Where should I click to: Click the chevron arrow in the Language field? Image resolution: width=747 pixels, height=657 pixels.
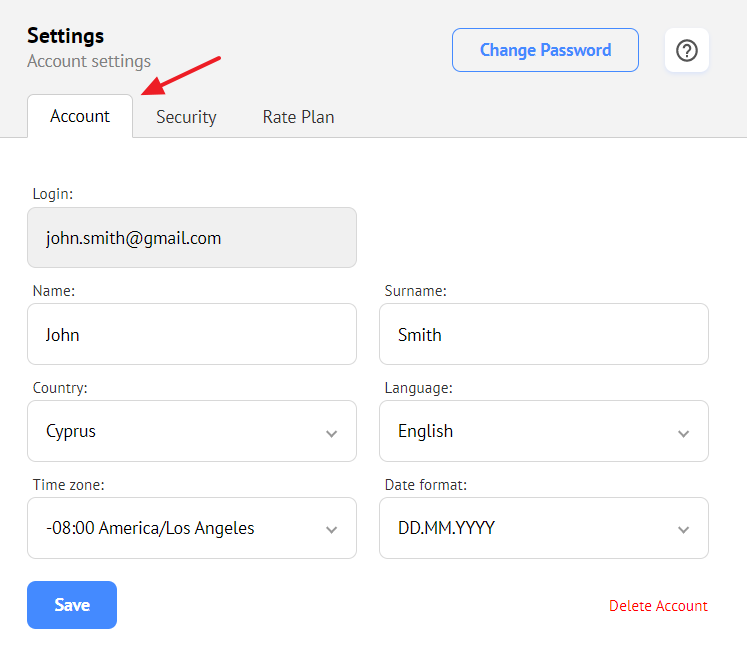(x=684, y=434)
